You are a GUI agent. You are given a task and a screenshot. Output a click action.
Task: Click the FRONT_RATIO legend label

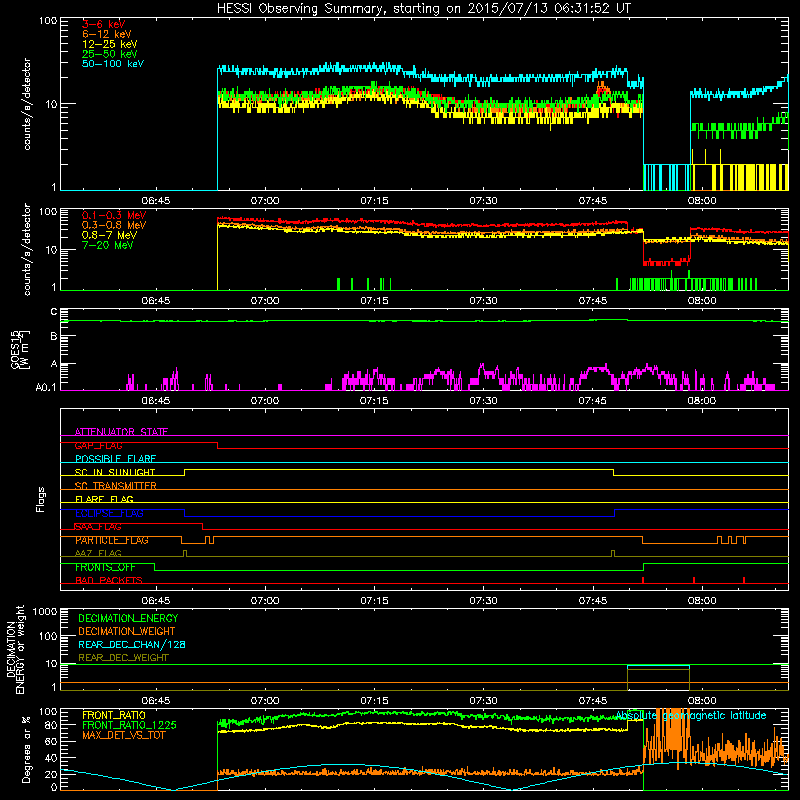pos(114,715)
